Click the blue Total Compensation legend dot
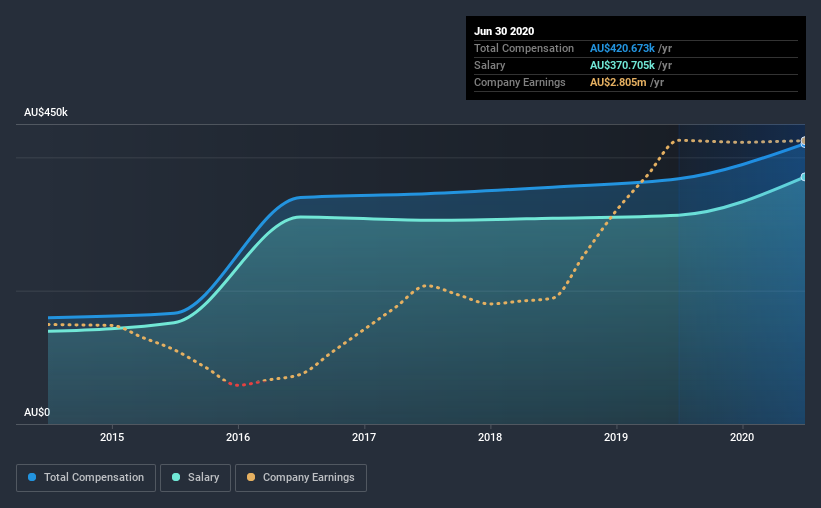 (32, 477)
